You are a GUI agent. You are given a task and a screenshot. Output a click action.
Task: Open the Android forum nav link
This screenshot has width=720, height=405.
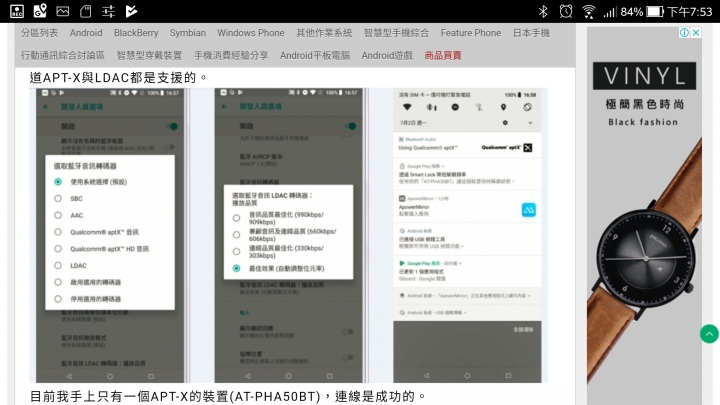click(86, 33)
